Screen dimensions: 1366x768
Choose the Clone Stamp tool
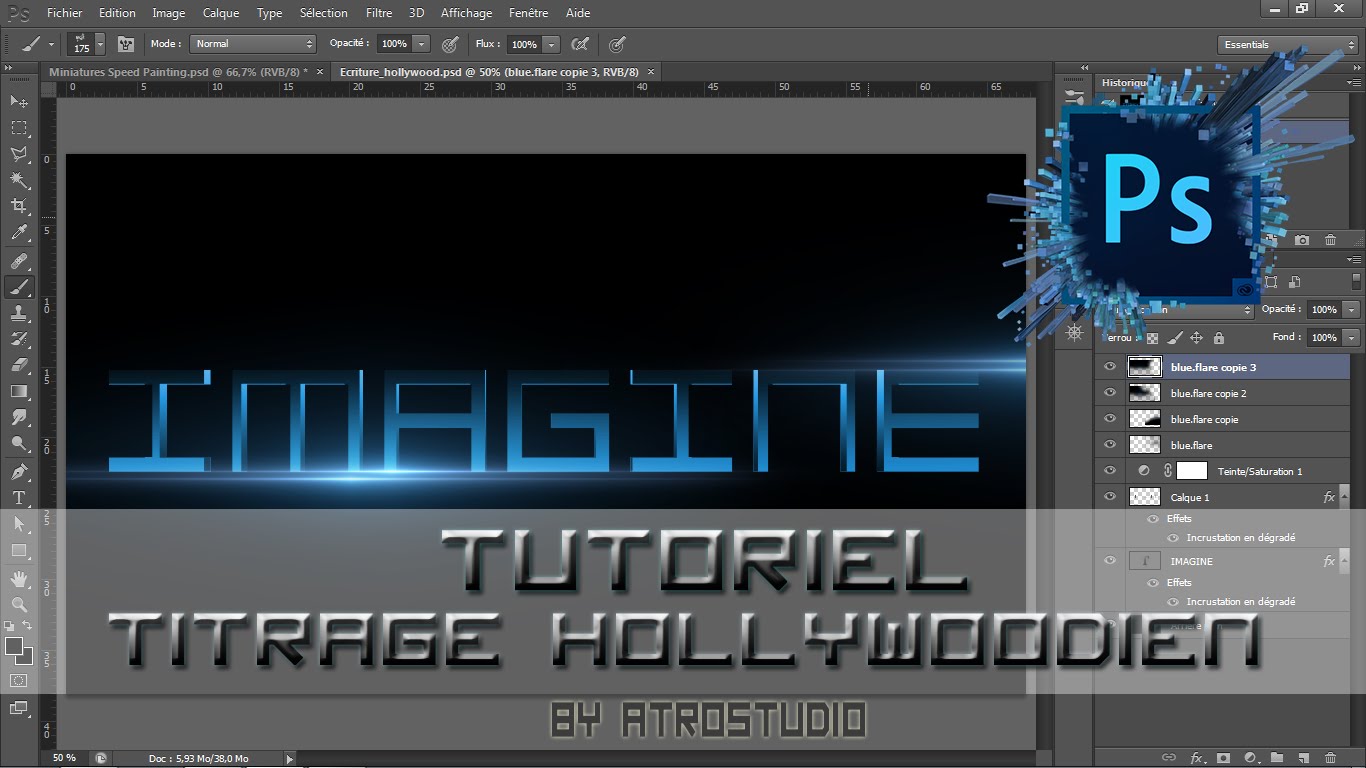(19, 313)
